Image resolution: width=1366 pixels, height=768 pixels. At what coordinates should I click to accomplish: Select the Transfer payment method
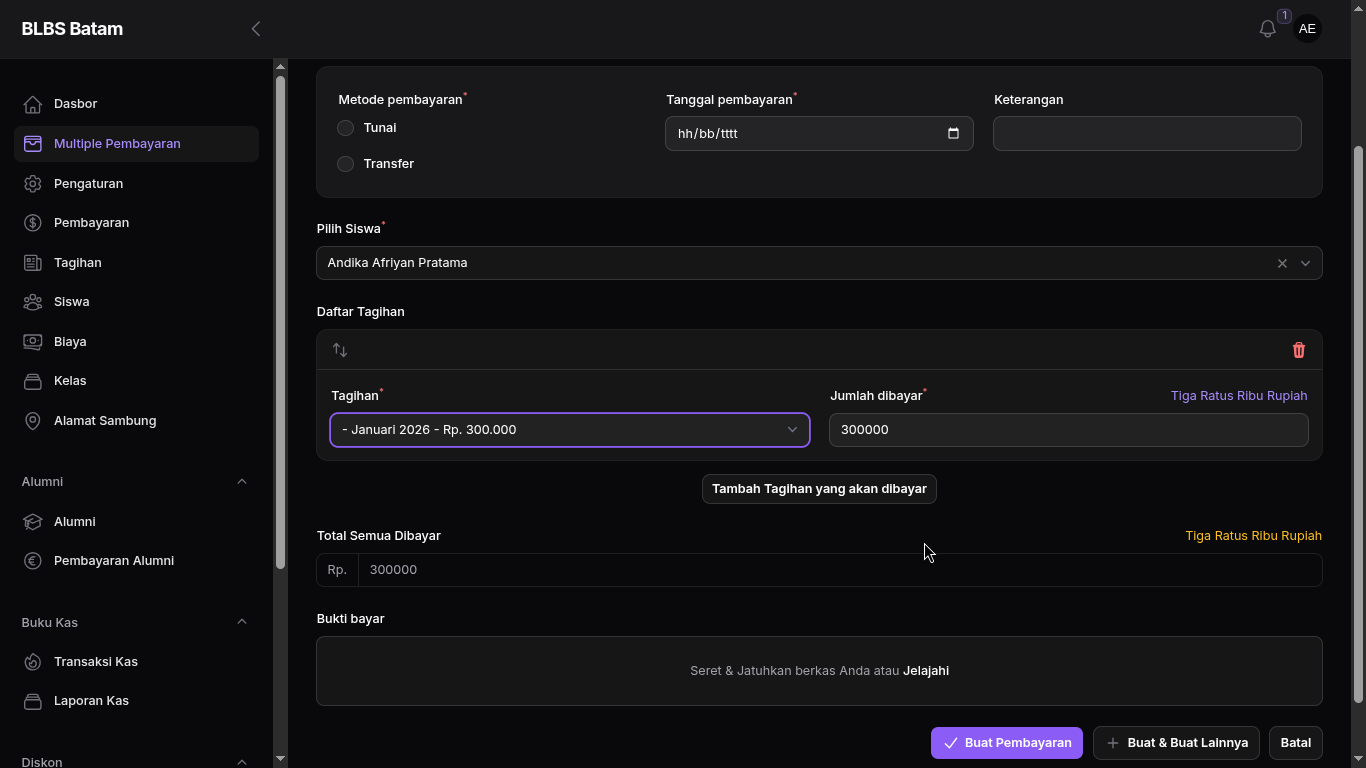click(x=346, y=164)
